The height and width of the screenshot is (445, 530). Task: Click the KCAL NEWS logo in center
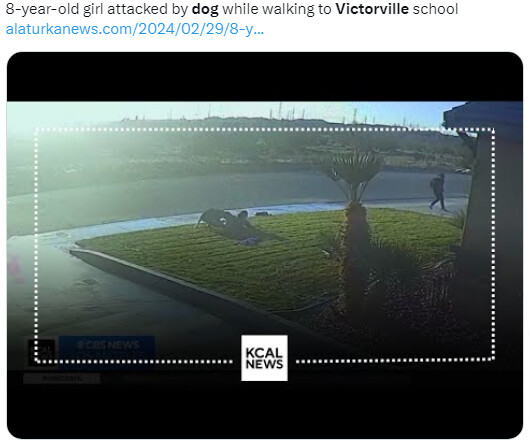click(x=264, y=358)
